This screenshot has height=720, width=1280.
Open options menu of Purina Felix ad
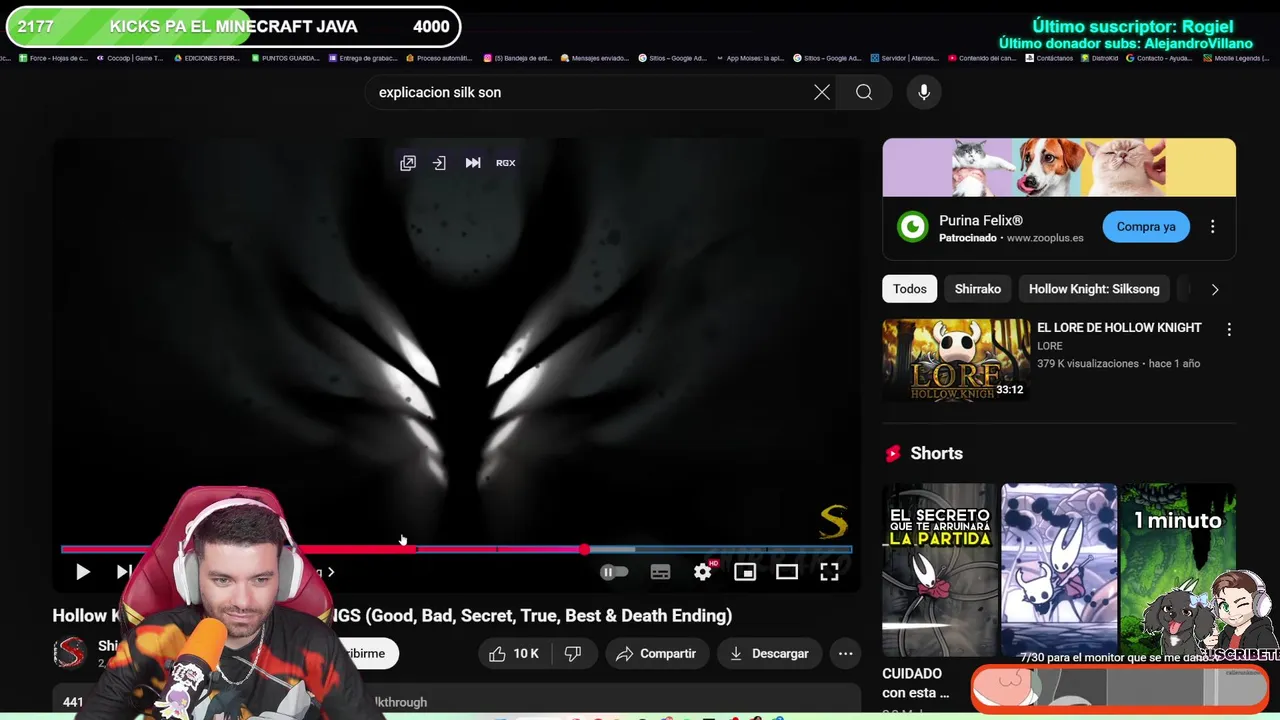tap(1212, 227)
